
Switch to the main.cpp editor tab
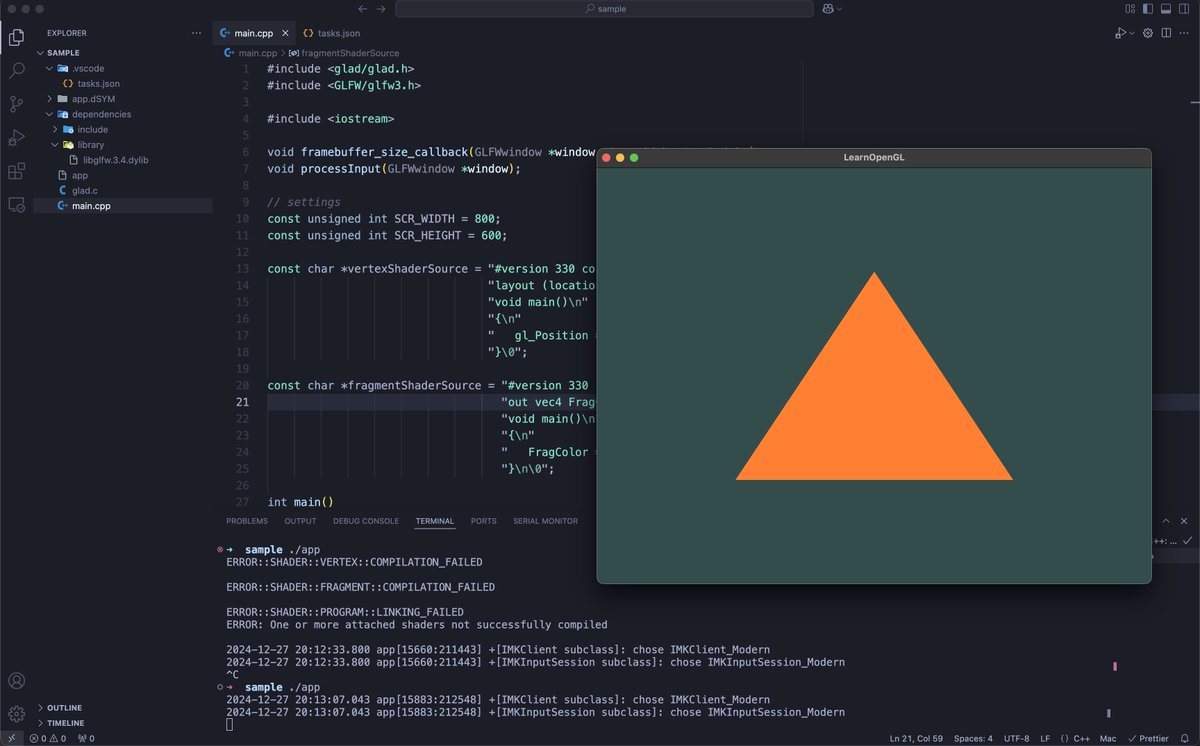pyautogui.click(x=252, y=33)
